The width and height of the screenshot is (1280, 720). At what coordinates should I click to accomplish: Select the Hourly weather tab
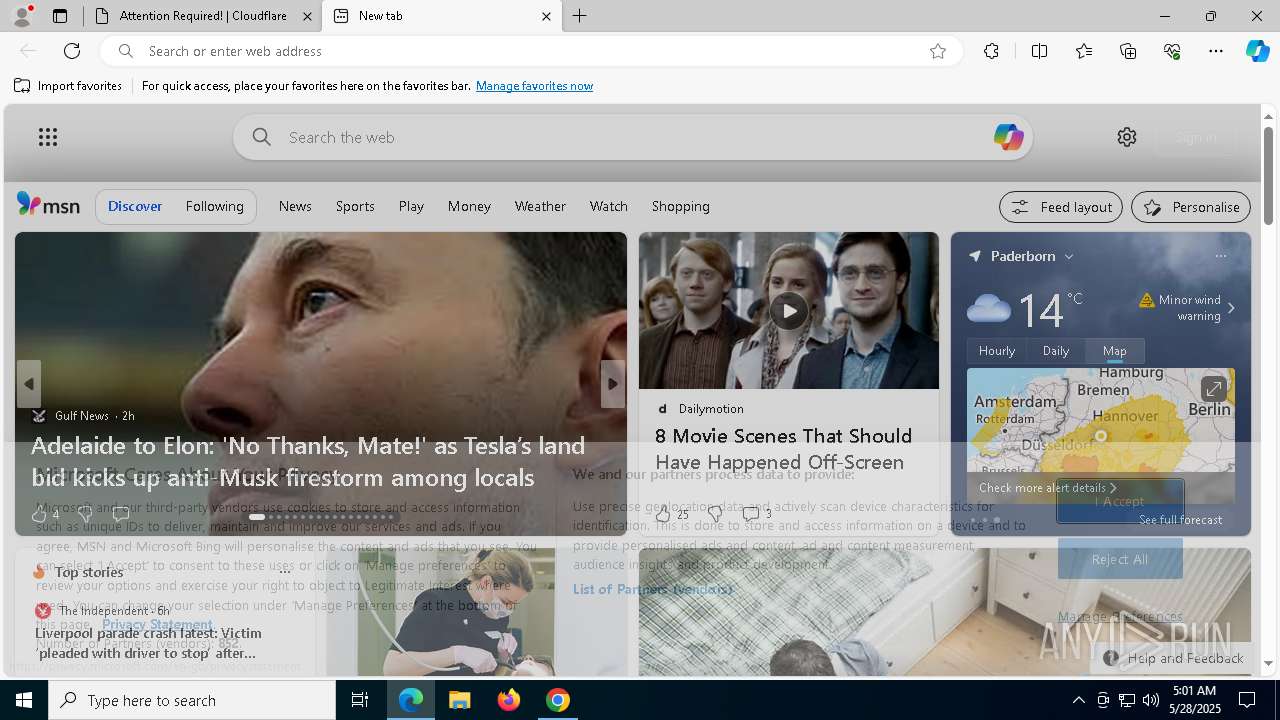[997, 351]
